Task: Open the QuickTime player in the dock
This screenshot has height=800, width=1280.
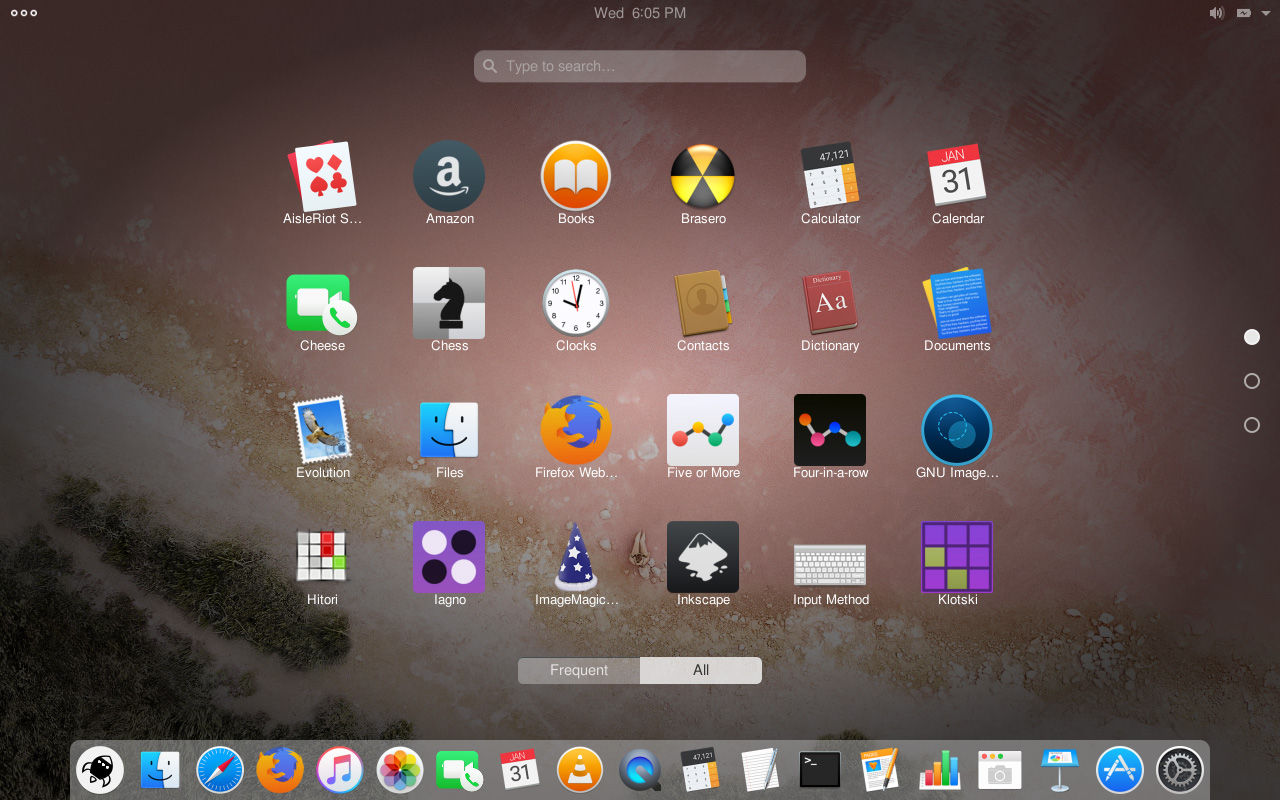Action: coord(640,770)
